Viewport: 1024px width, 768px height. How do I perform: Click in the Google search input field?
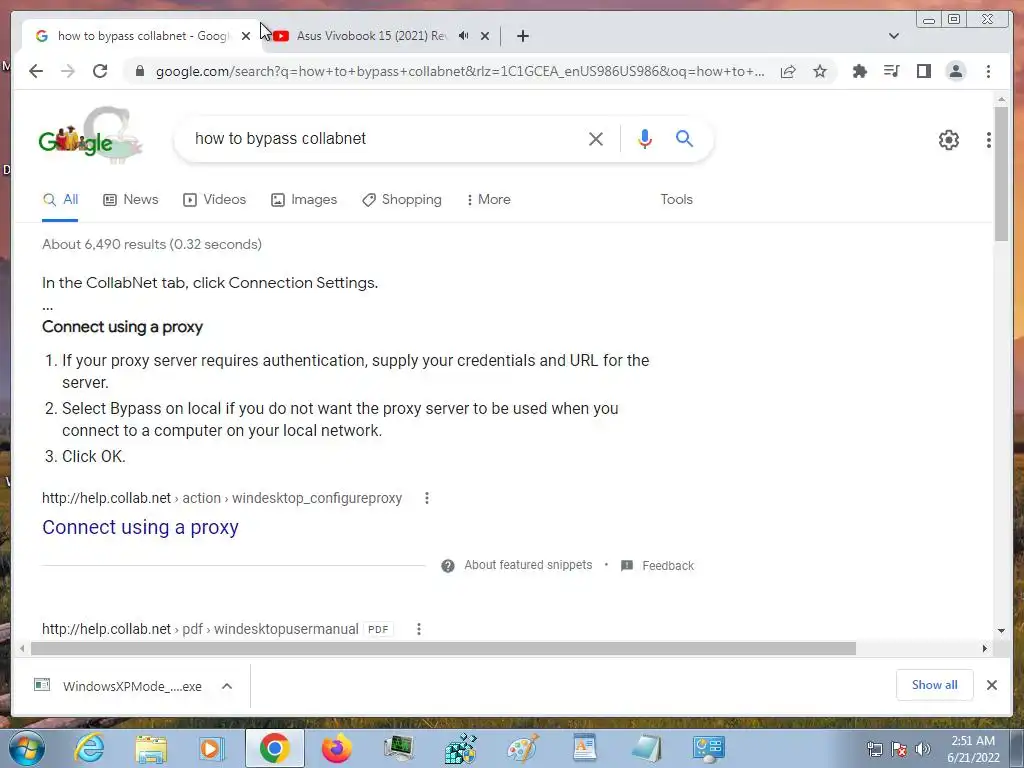(x=385, y=138)
